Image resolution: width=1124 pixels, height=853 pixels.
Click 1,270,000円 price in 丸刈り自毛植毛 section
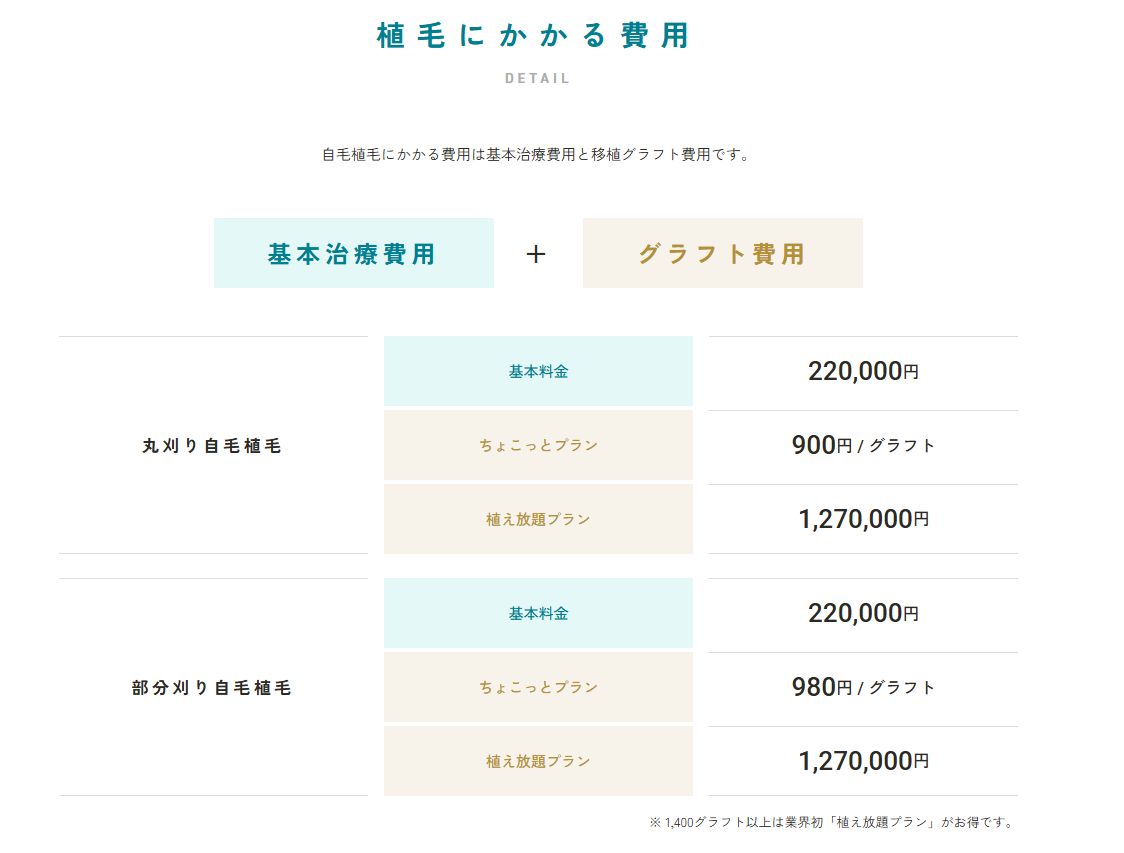click(x=863, y=519)
